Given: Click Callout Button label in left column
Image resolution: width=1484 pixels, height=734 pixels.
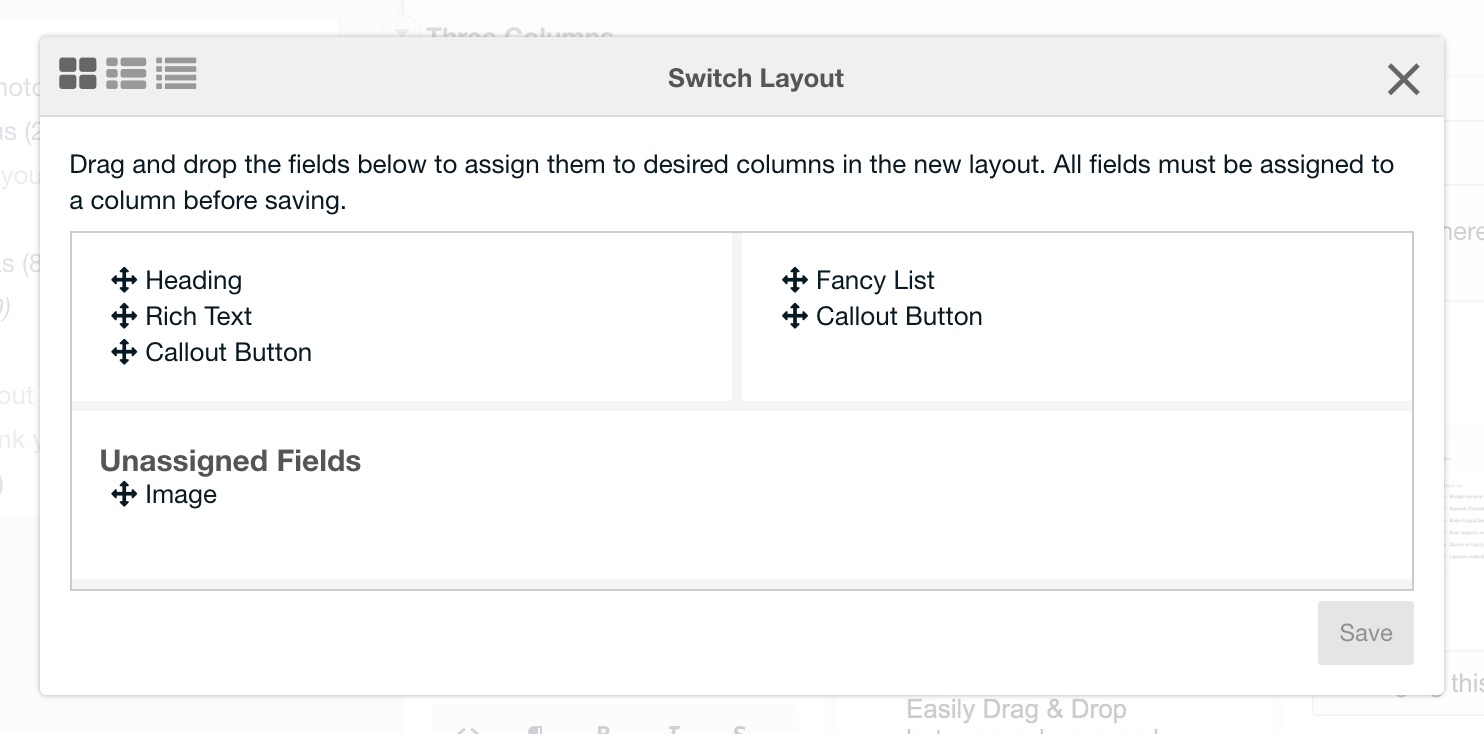Looking at the screenshot, I should [x=228, y=352].
